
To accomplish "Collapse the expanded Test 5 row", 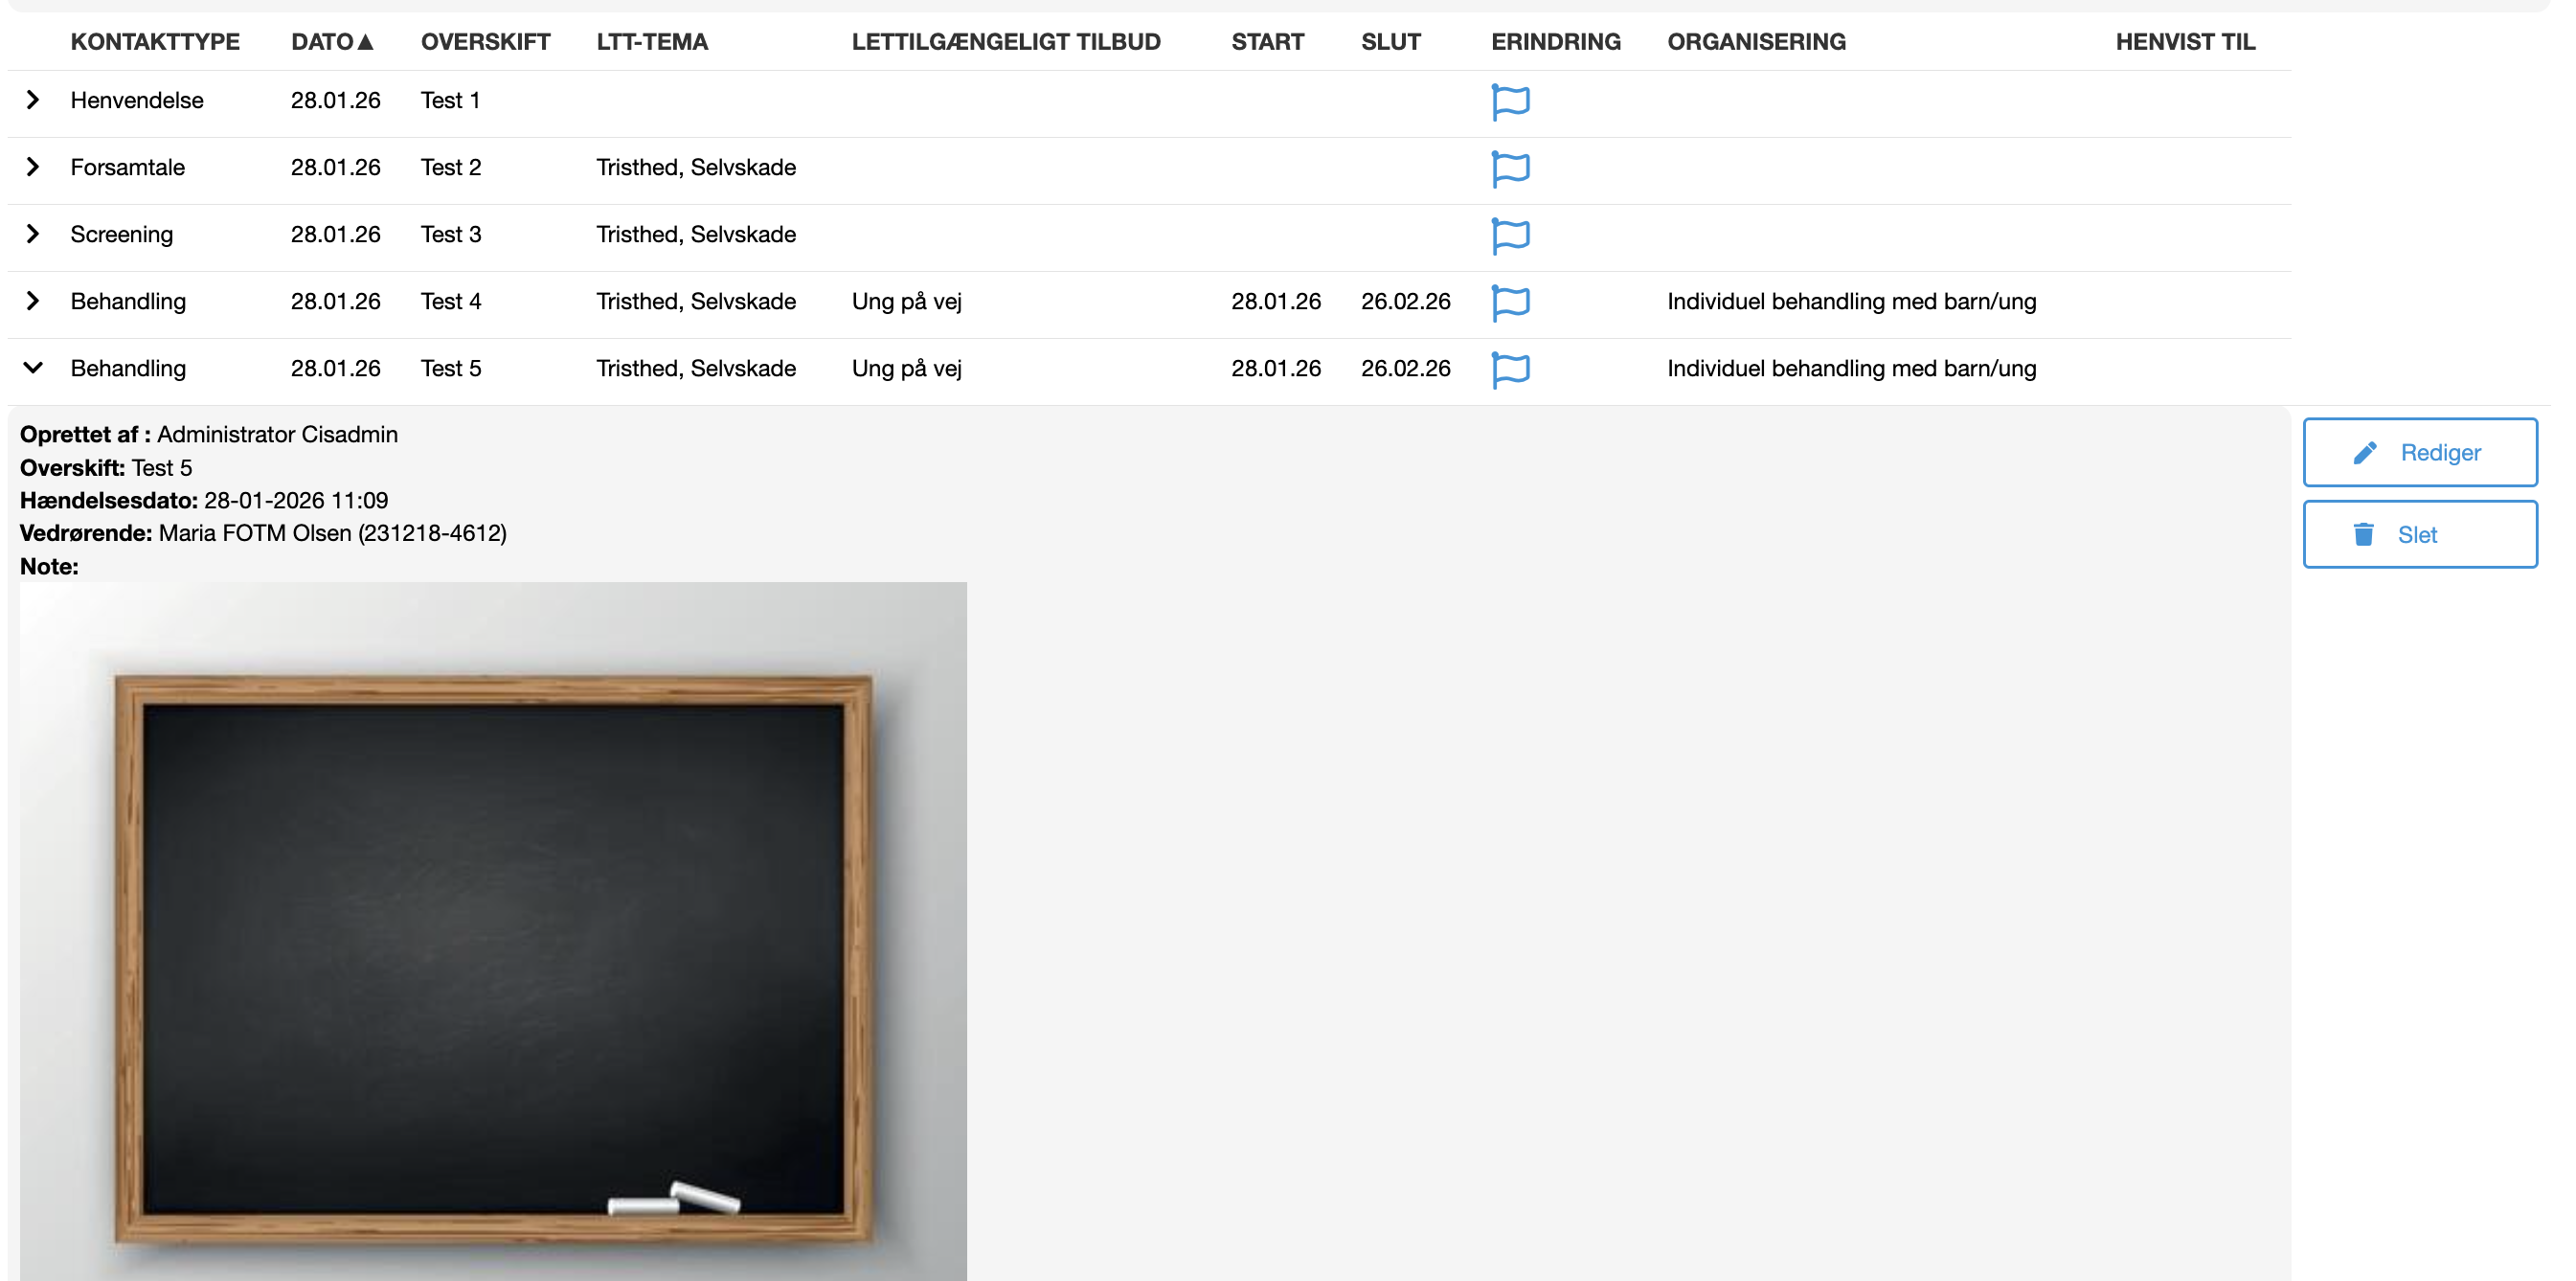I will tap(33, 368).
